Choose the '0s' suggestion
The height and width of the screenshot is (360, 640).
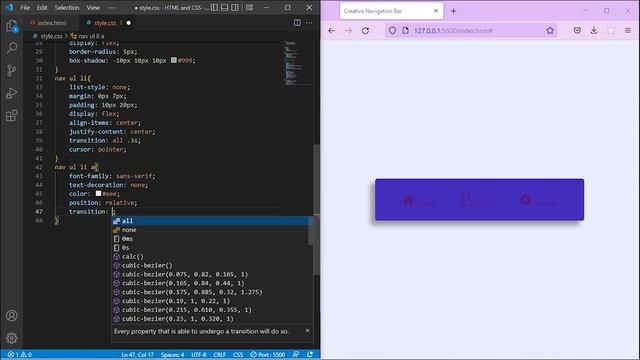[x=210, y=248]
